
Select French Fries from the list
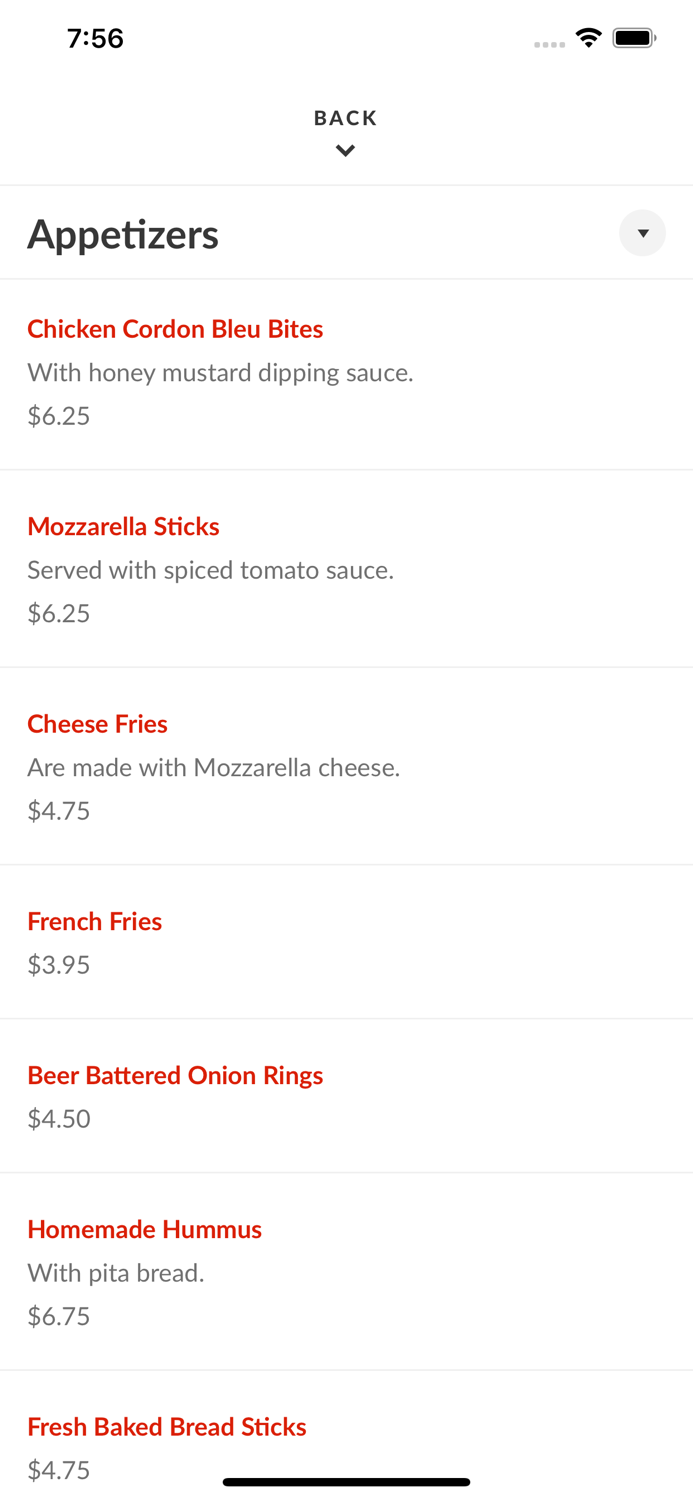tap(94, 921)
